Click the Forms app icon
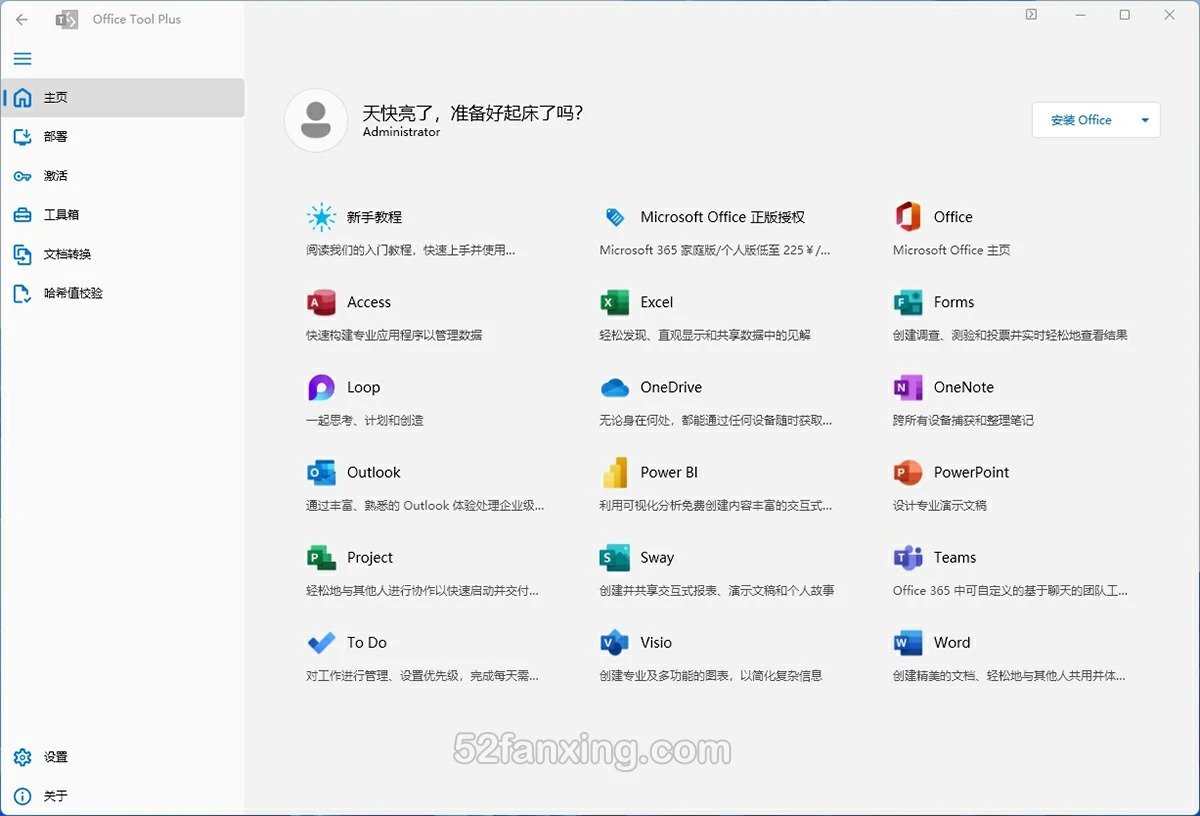Viewport: 1200px width, 816px height. coord(908,302)
